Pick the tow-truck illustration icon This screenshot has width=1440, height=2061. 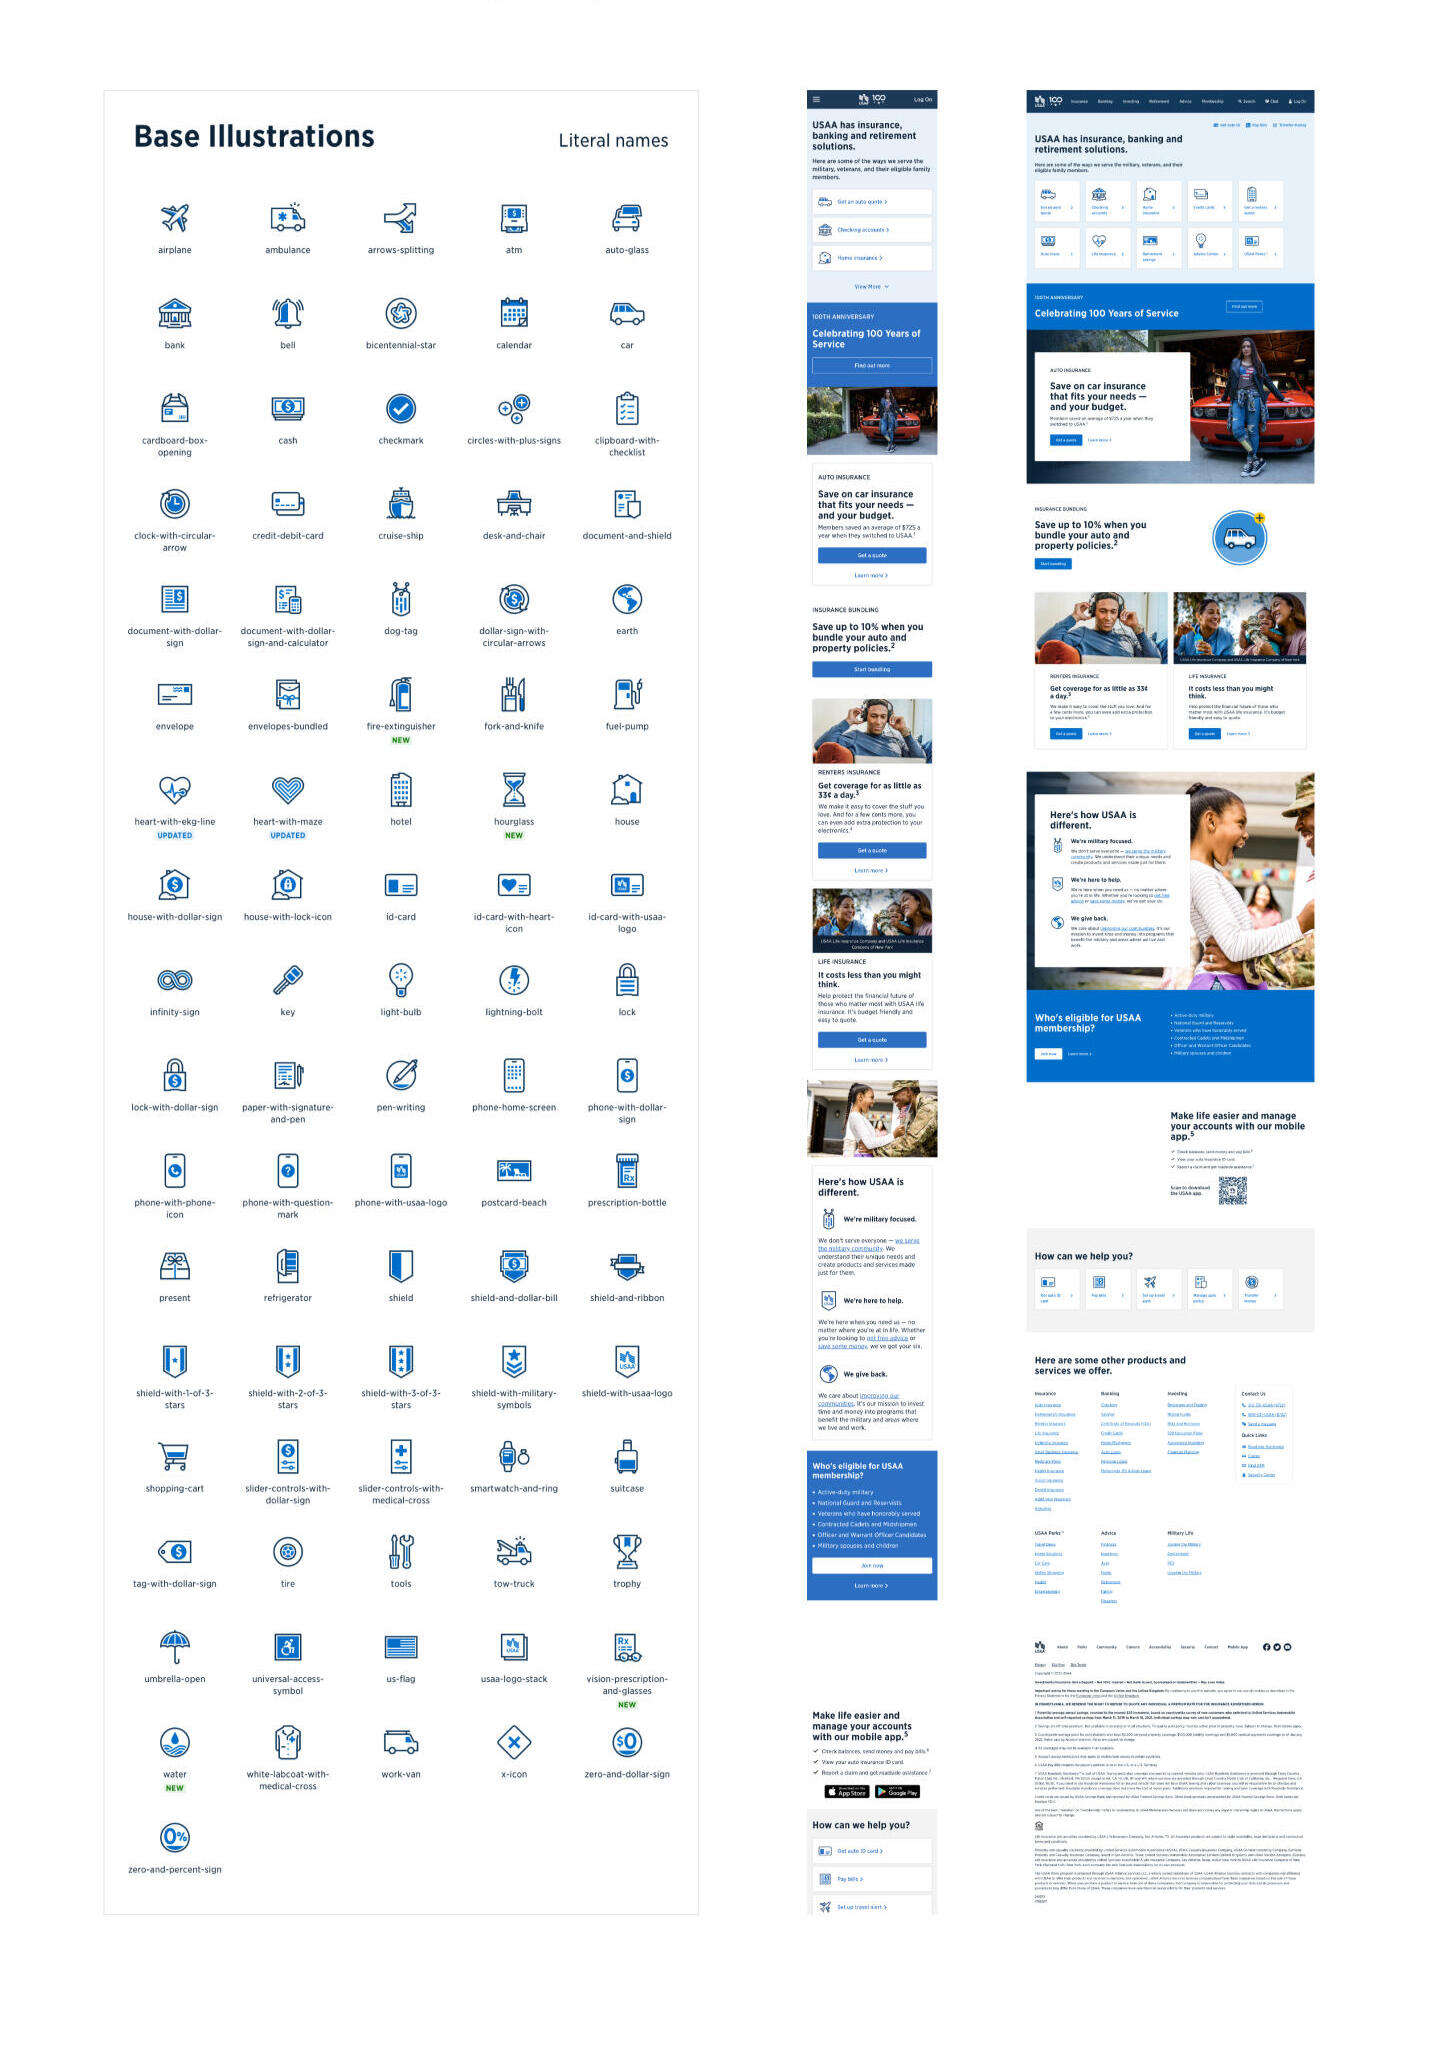514,1551
